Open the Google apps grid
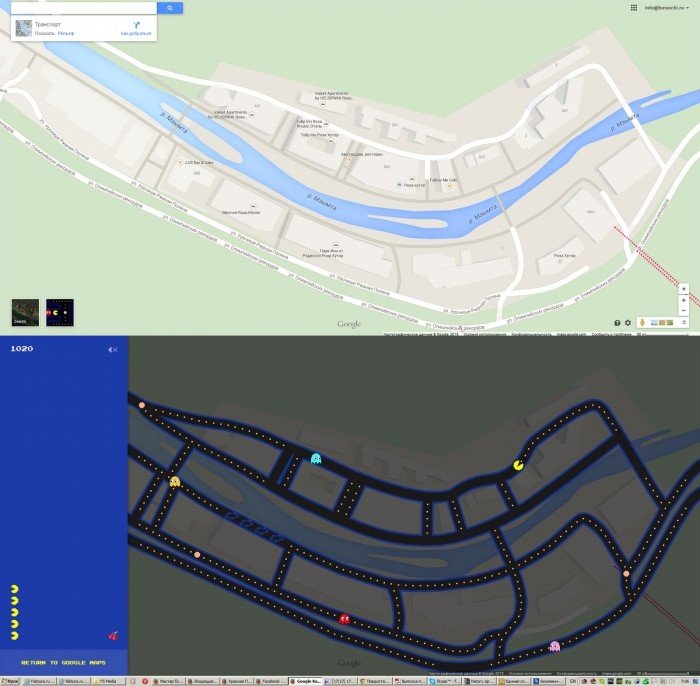 [x=633, y=8]
